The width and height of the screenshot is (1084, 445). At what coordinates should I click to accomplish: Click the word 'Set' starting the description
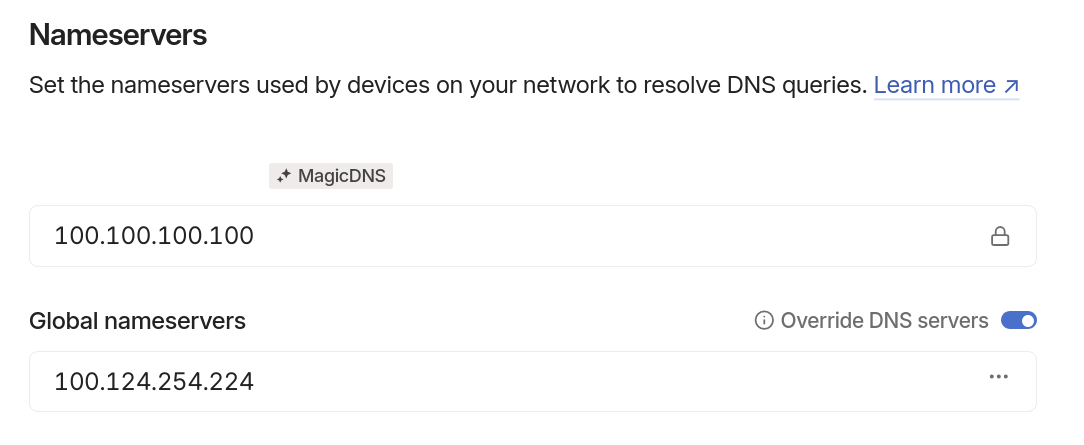pyautogui.click(x=45, y=86)
